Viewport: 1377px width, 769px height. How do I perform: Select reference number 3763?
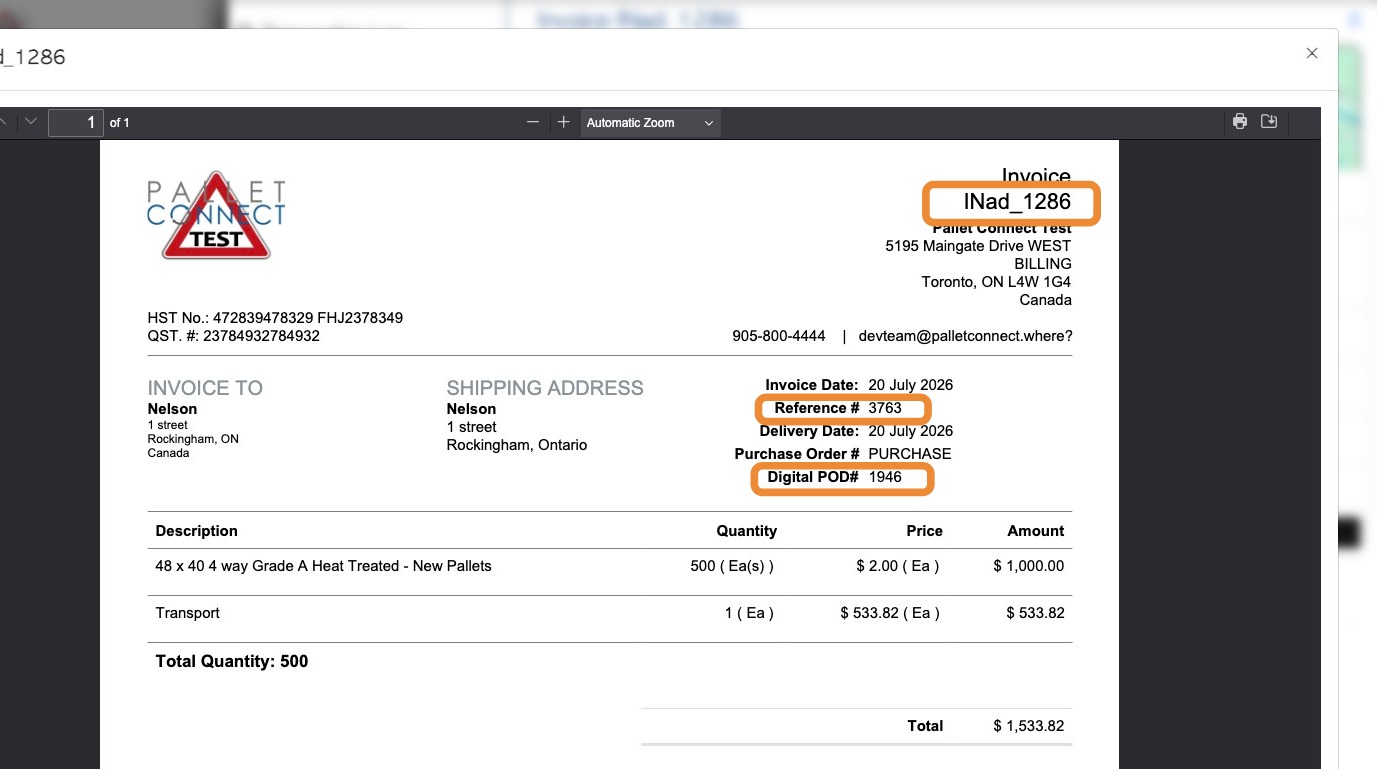(x=885, y=408)
